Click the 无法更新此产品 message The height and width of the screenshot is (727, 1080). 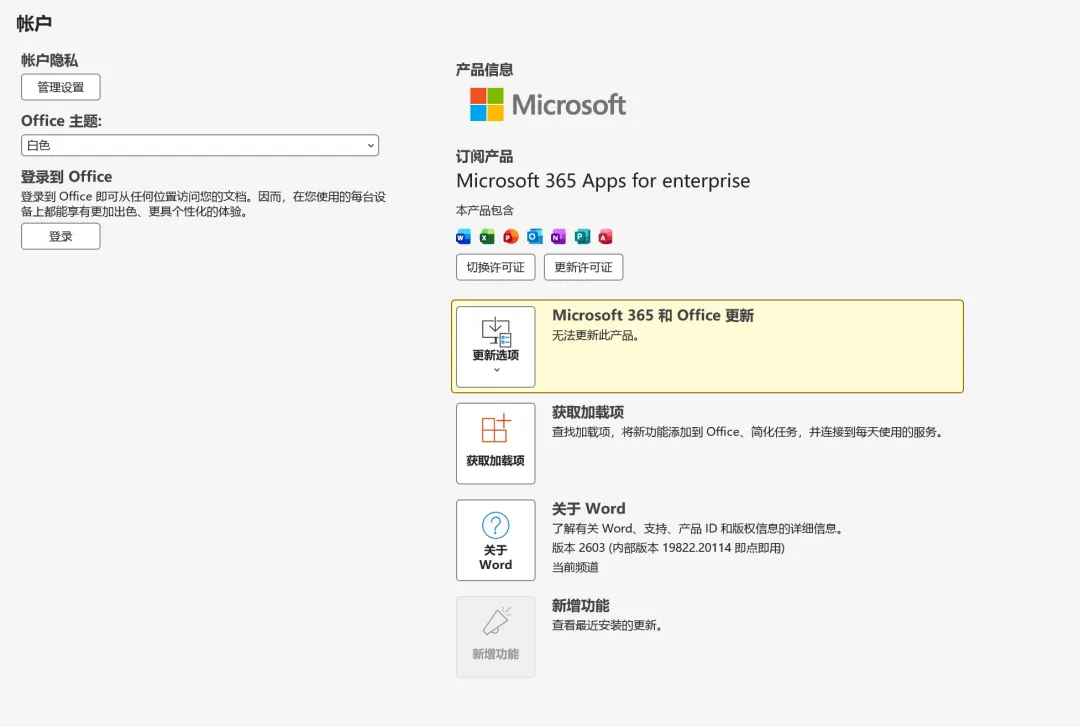click(596, 336)
